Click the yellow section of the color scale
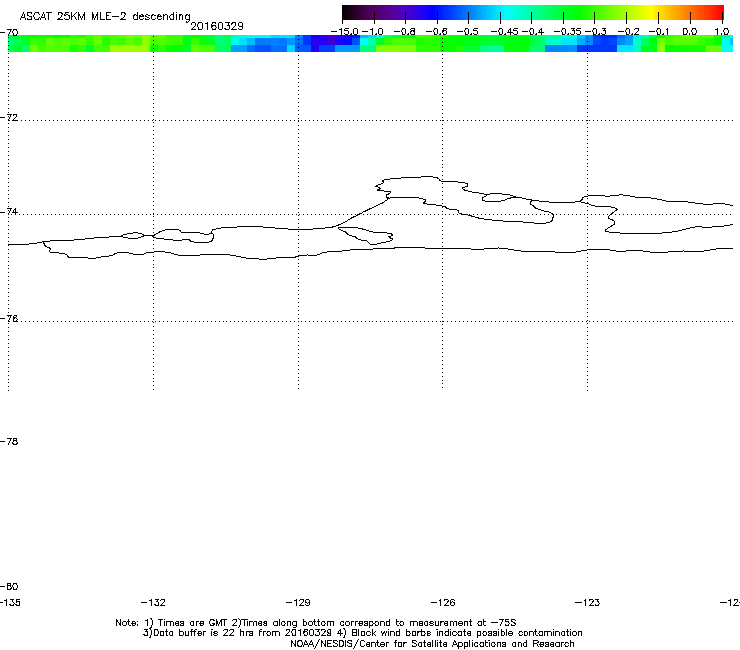This screenshot has width=740, height=650. pyautogui.click(x=652, y=13)
